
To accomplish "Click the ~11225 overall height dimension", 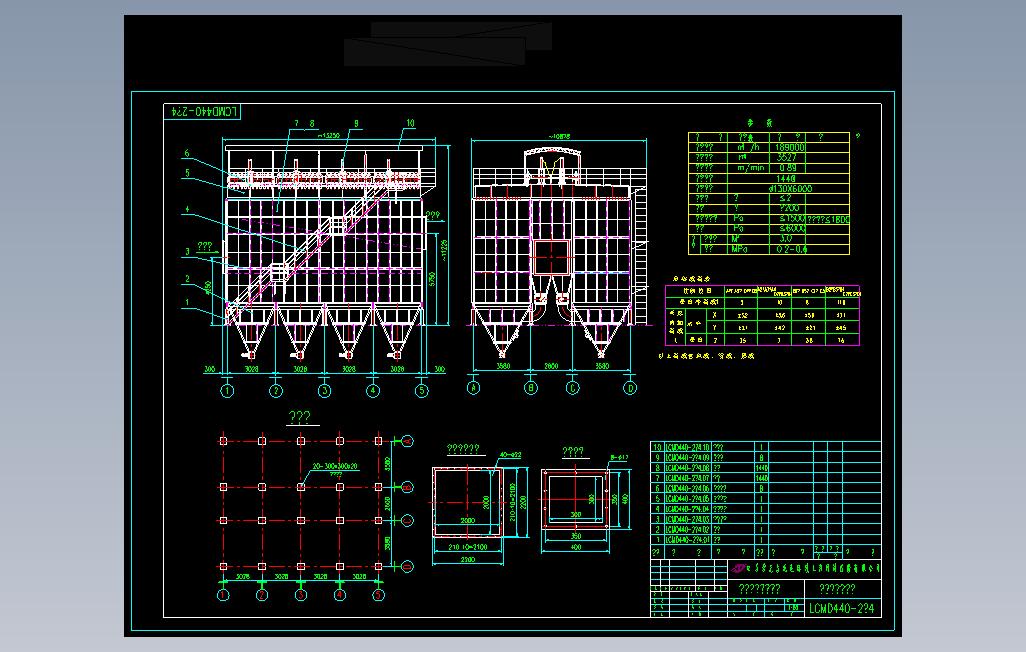I will click(444, 250).
